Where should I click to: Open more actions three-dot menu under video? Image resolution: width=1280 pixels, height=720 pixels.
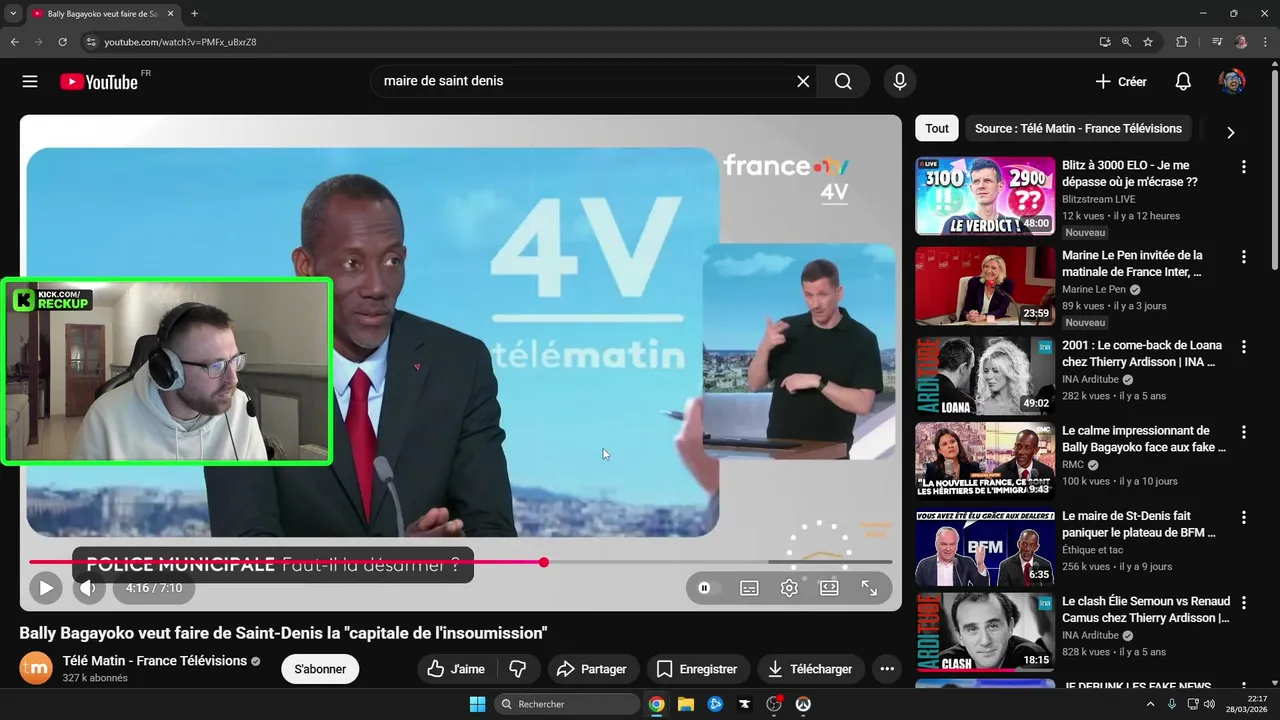tap(886, 669)
